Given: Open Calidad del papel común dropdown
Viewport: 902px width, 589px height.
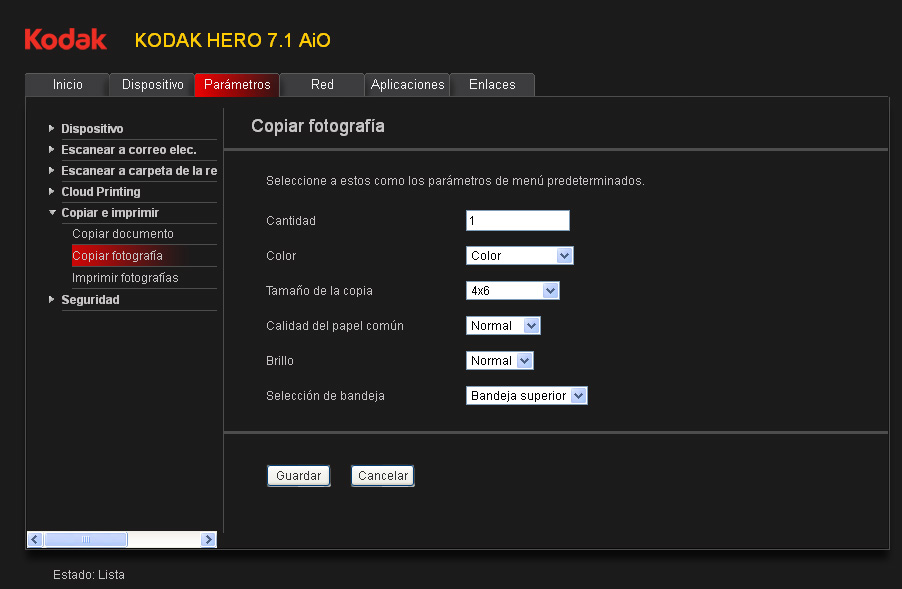Looking at the screenshot, I should tap(503, 326).
